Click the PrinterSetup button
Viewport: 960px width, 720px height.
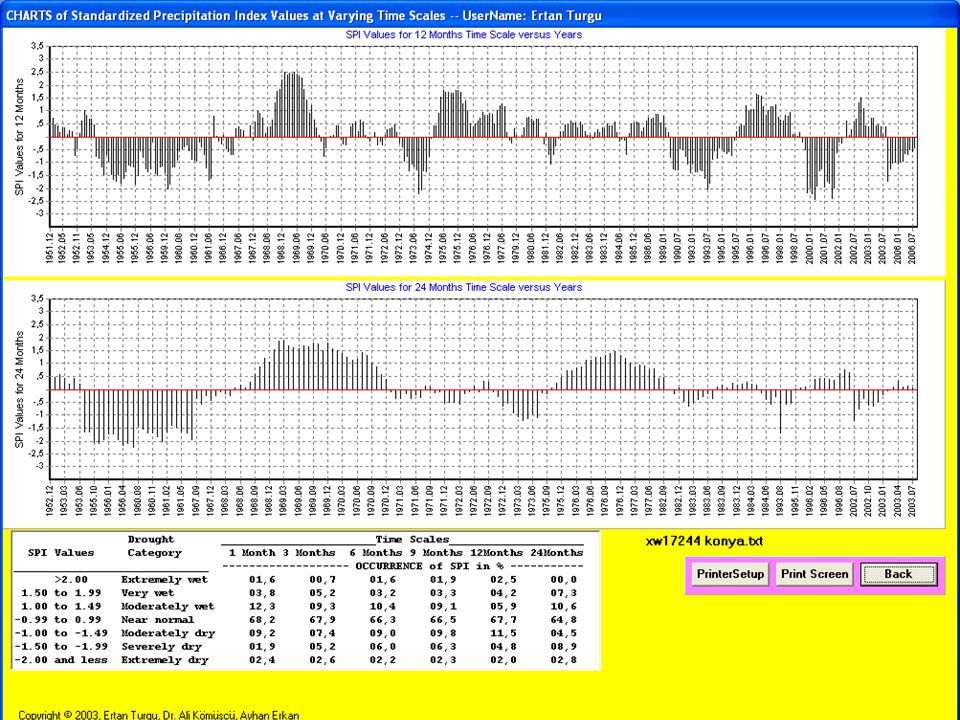730,574
